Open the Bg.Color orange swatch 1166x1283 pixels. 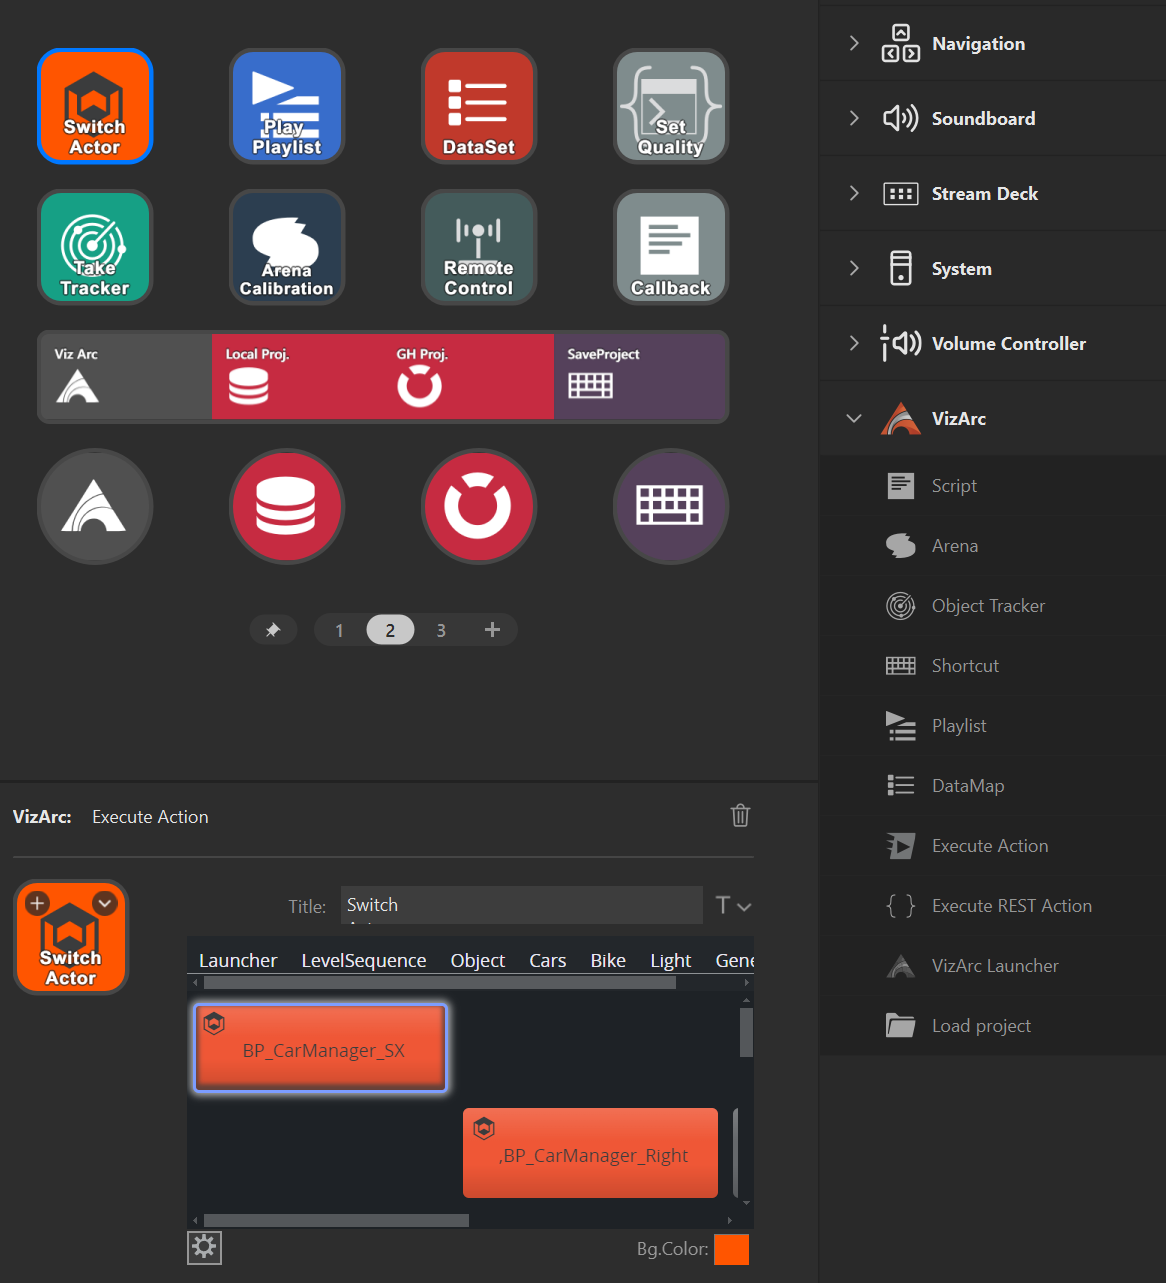[731, 1249]
